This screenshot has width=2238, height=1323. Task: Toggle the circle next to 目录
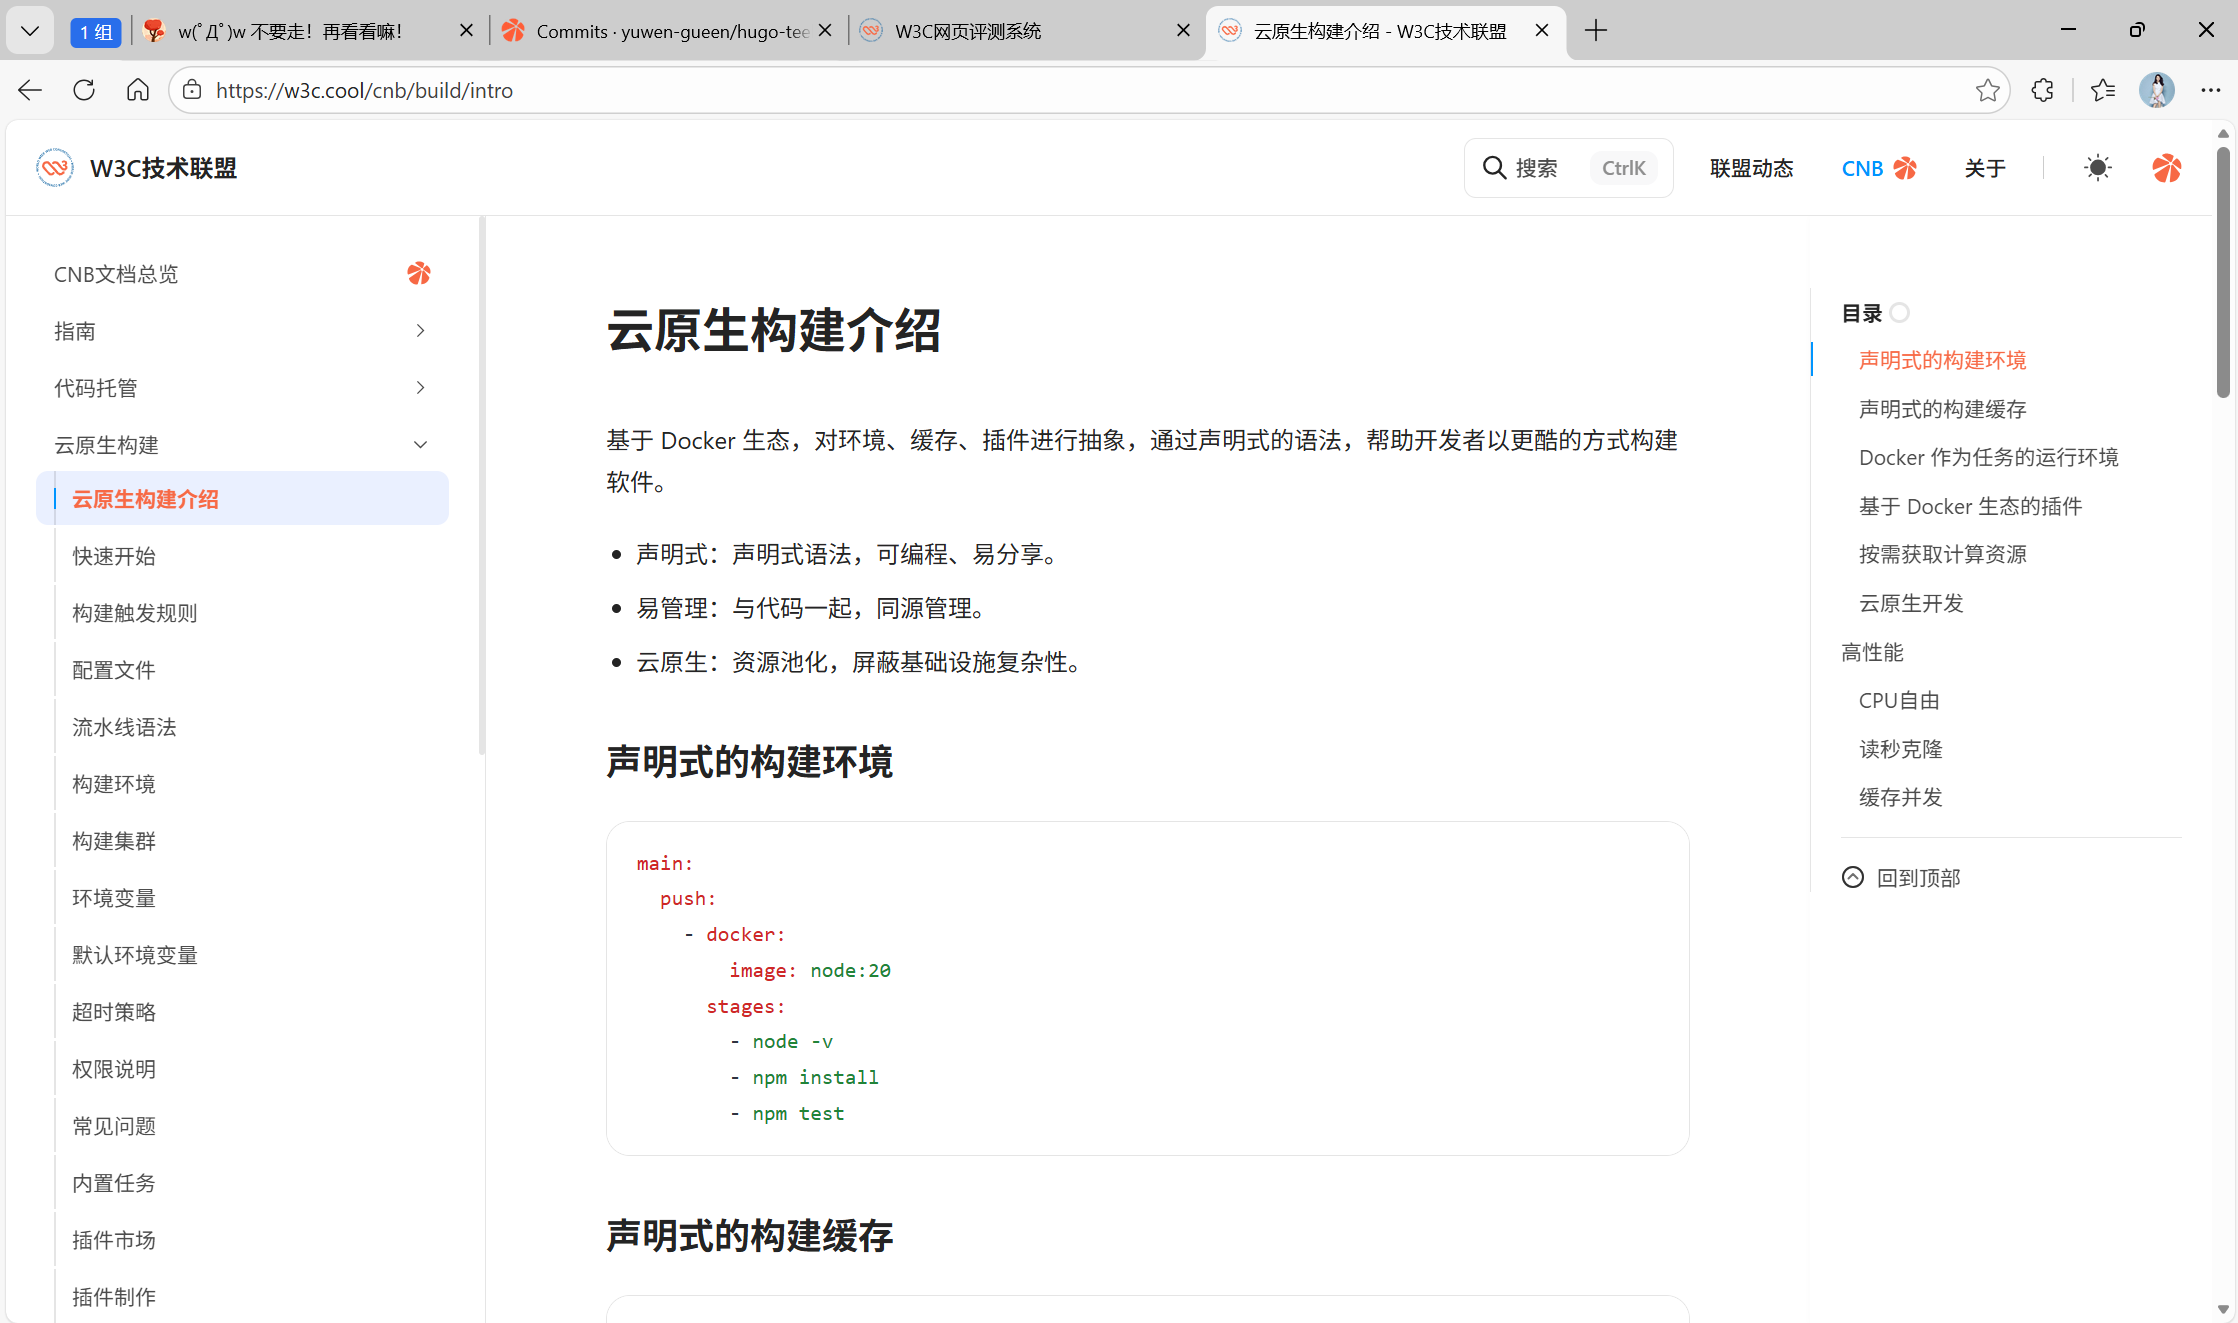click(1900, 313)
